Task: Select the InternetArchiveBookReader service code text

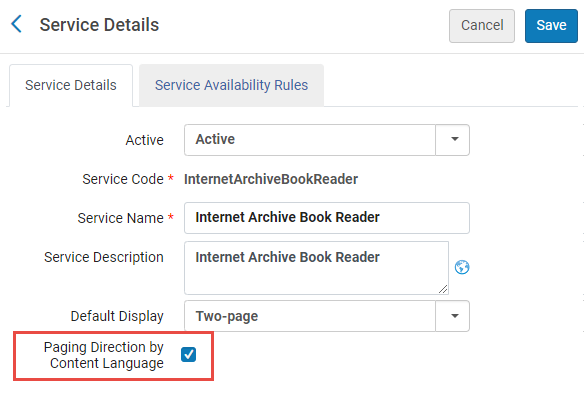Action: click(x=271, y=179)
